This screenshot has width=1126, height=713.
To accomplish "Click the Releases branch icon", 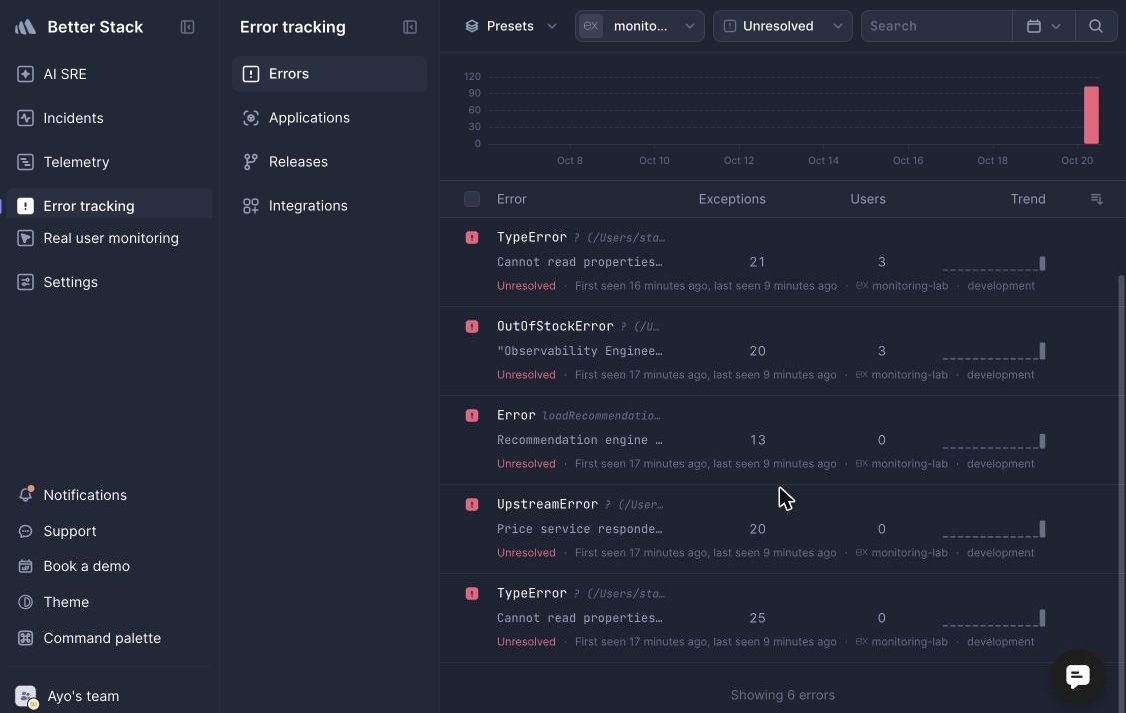I will tap(251, 162).
